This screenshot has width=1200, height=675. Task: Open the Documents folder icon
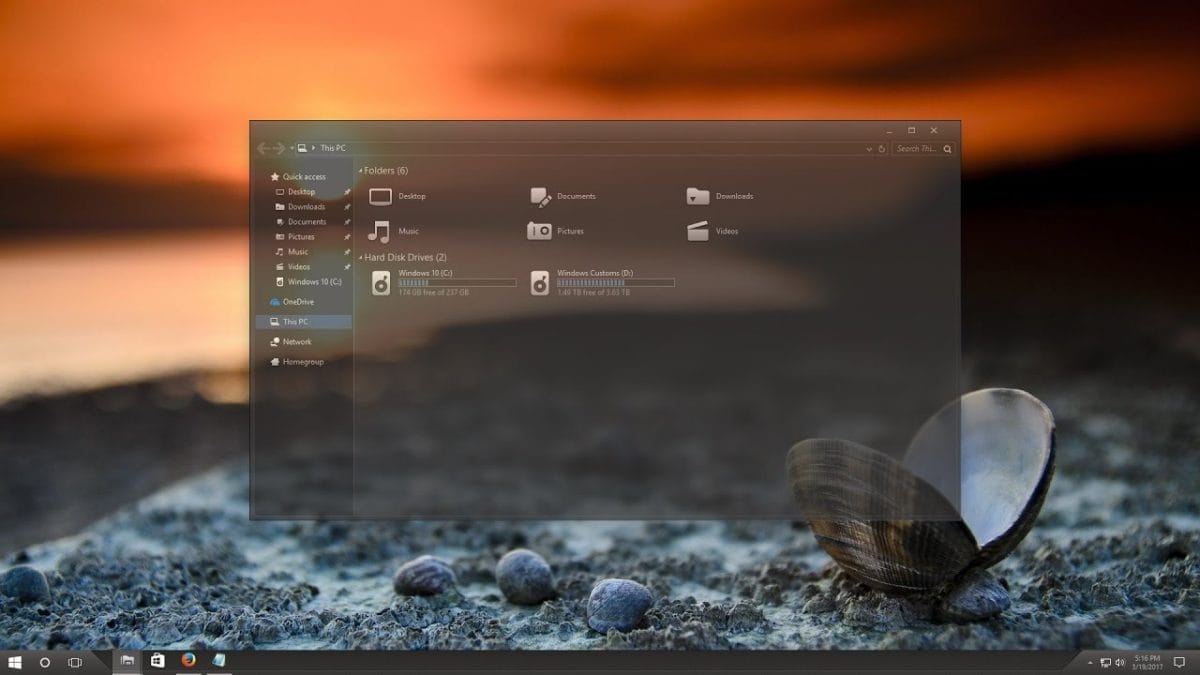[543, 196]
